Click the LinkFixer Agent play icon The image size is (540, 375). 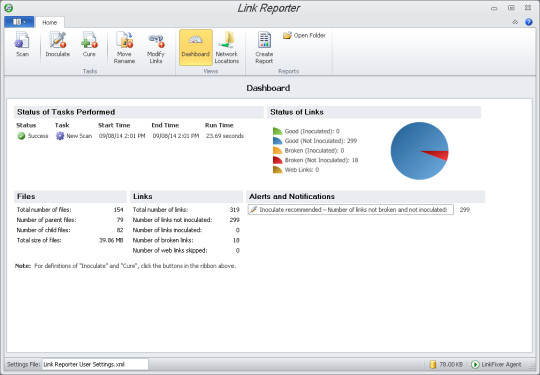475,364
